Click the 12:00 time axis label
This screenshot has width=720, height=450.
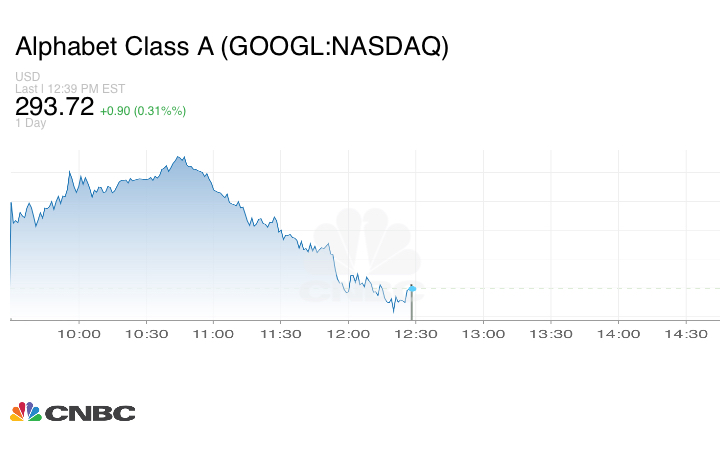click(x=349, y=334)
